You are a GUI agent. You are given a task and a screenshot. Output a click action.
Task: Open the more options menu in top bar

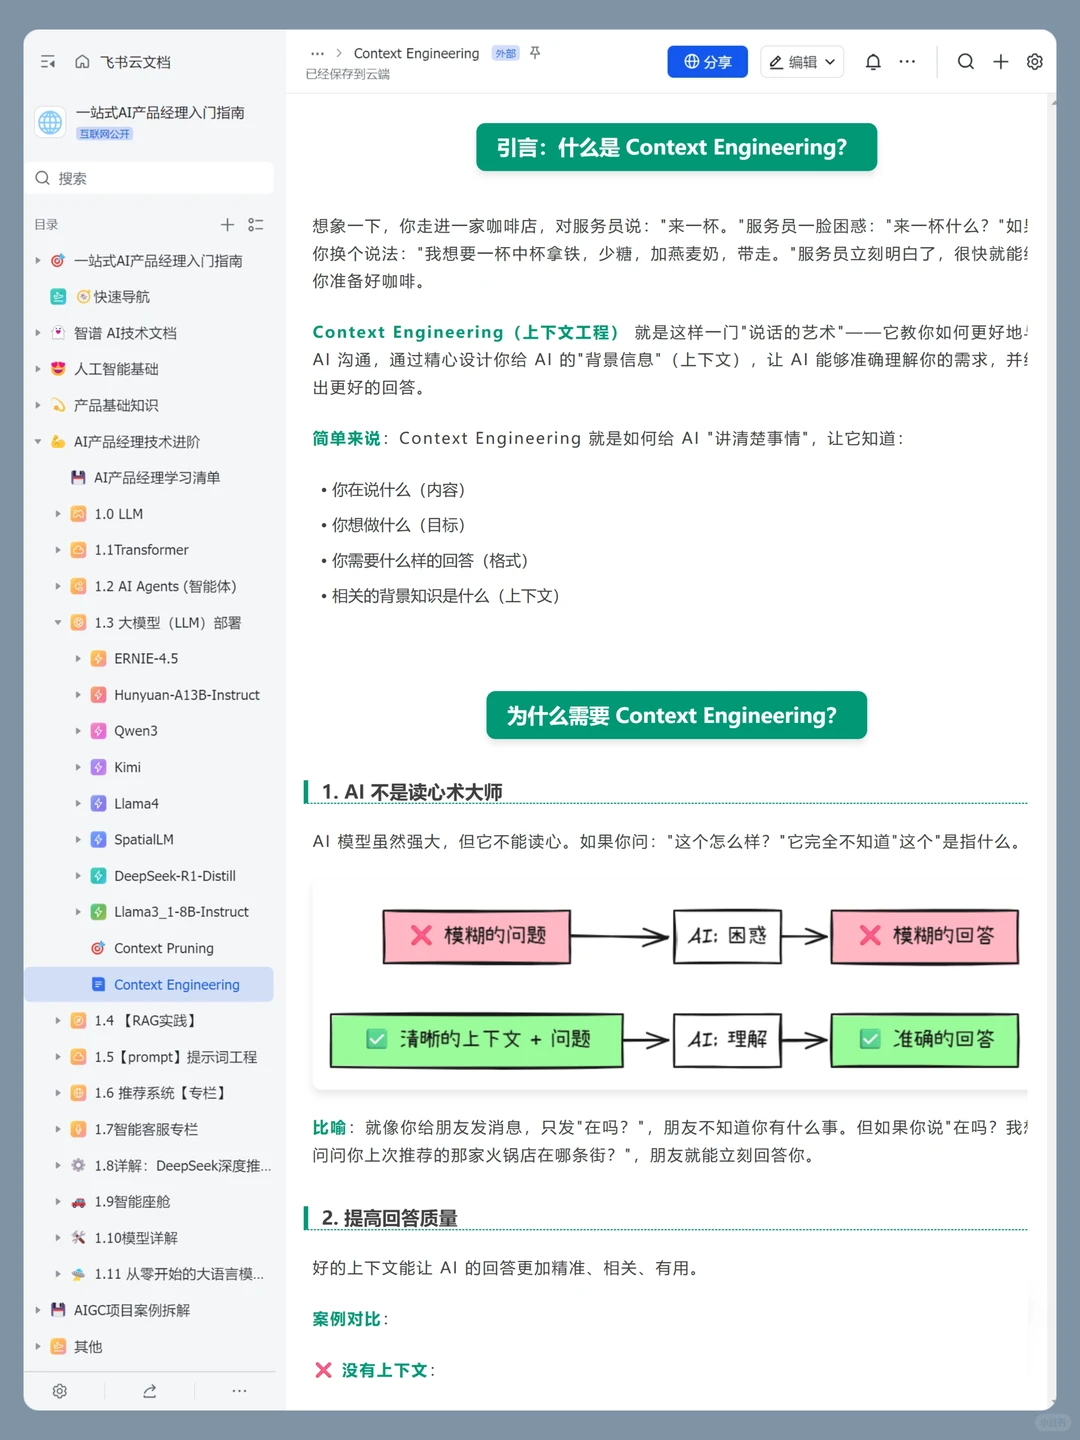tap(906, 61)
